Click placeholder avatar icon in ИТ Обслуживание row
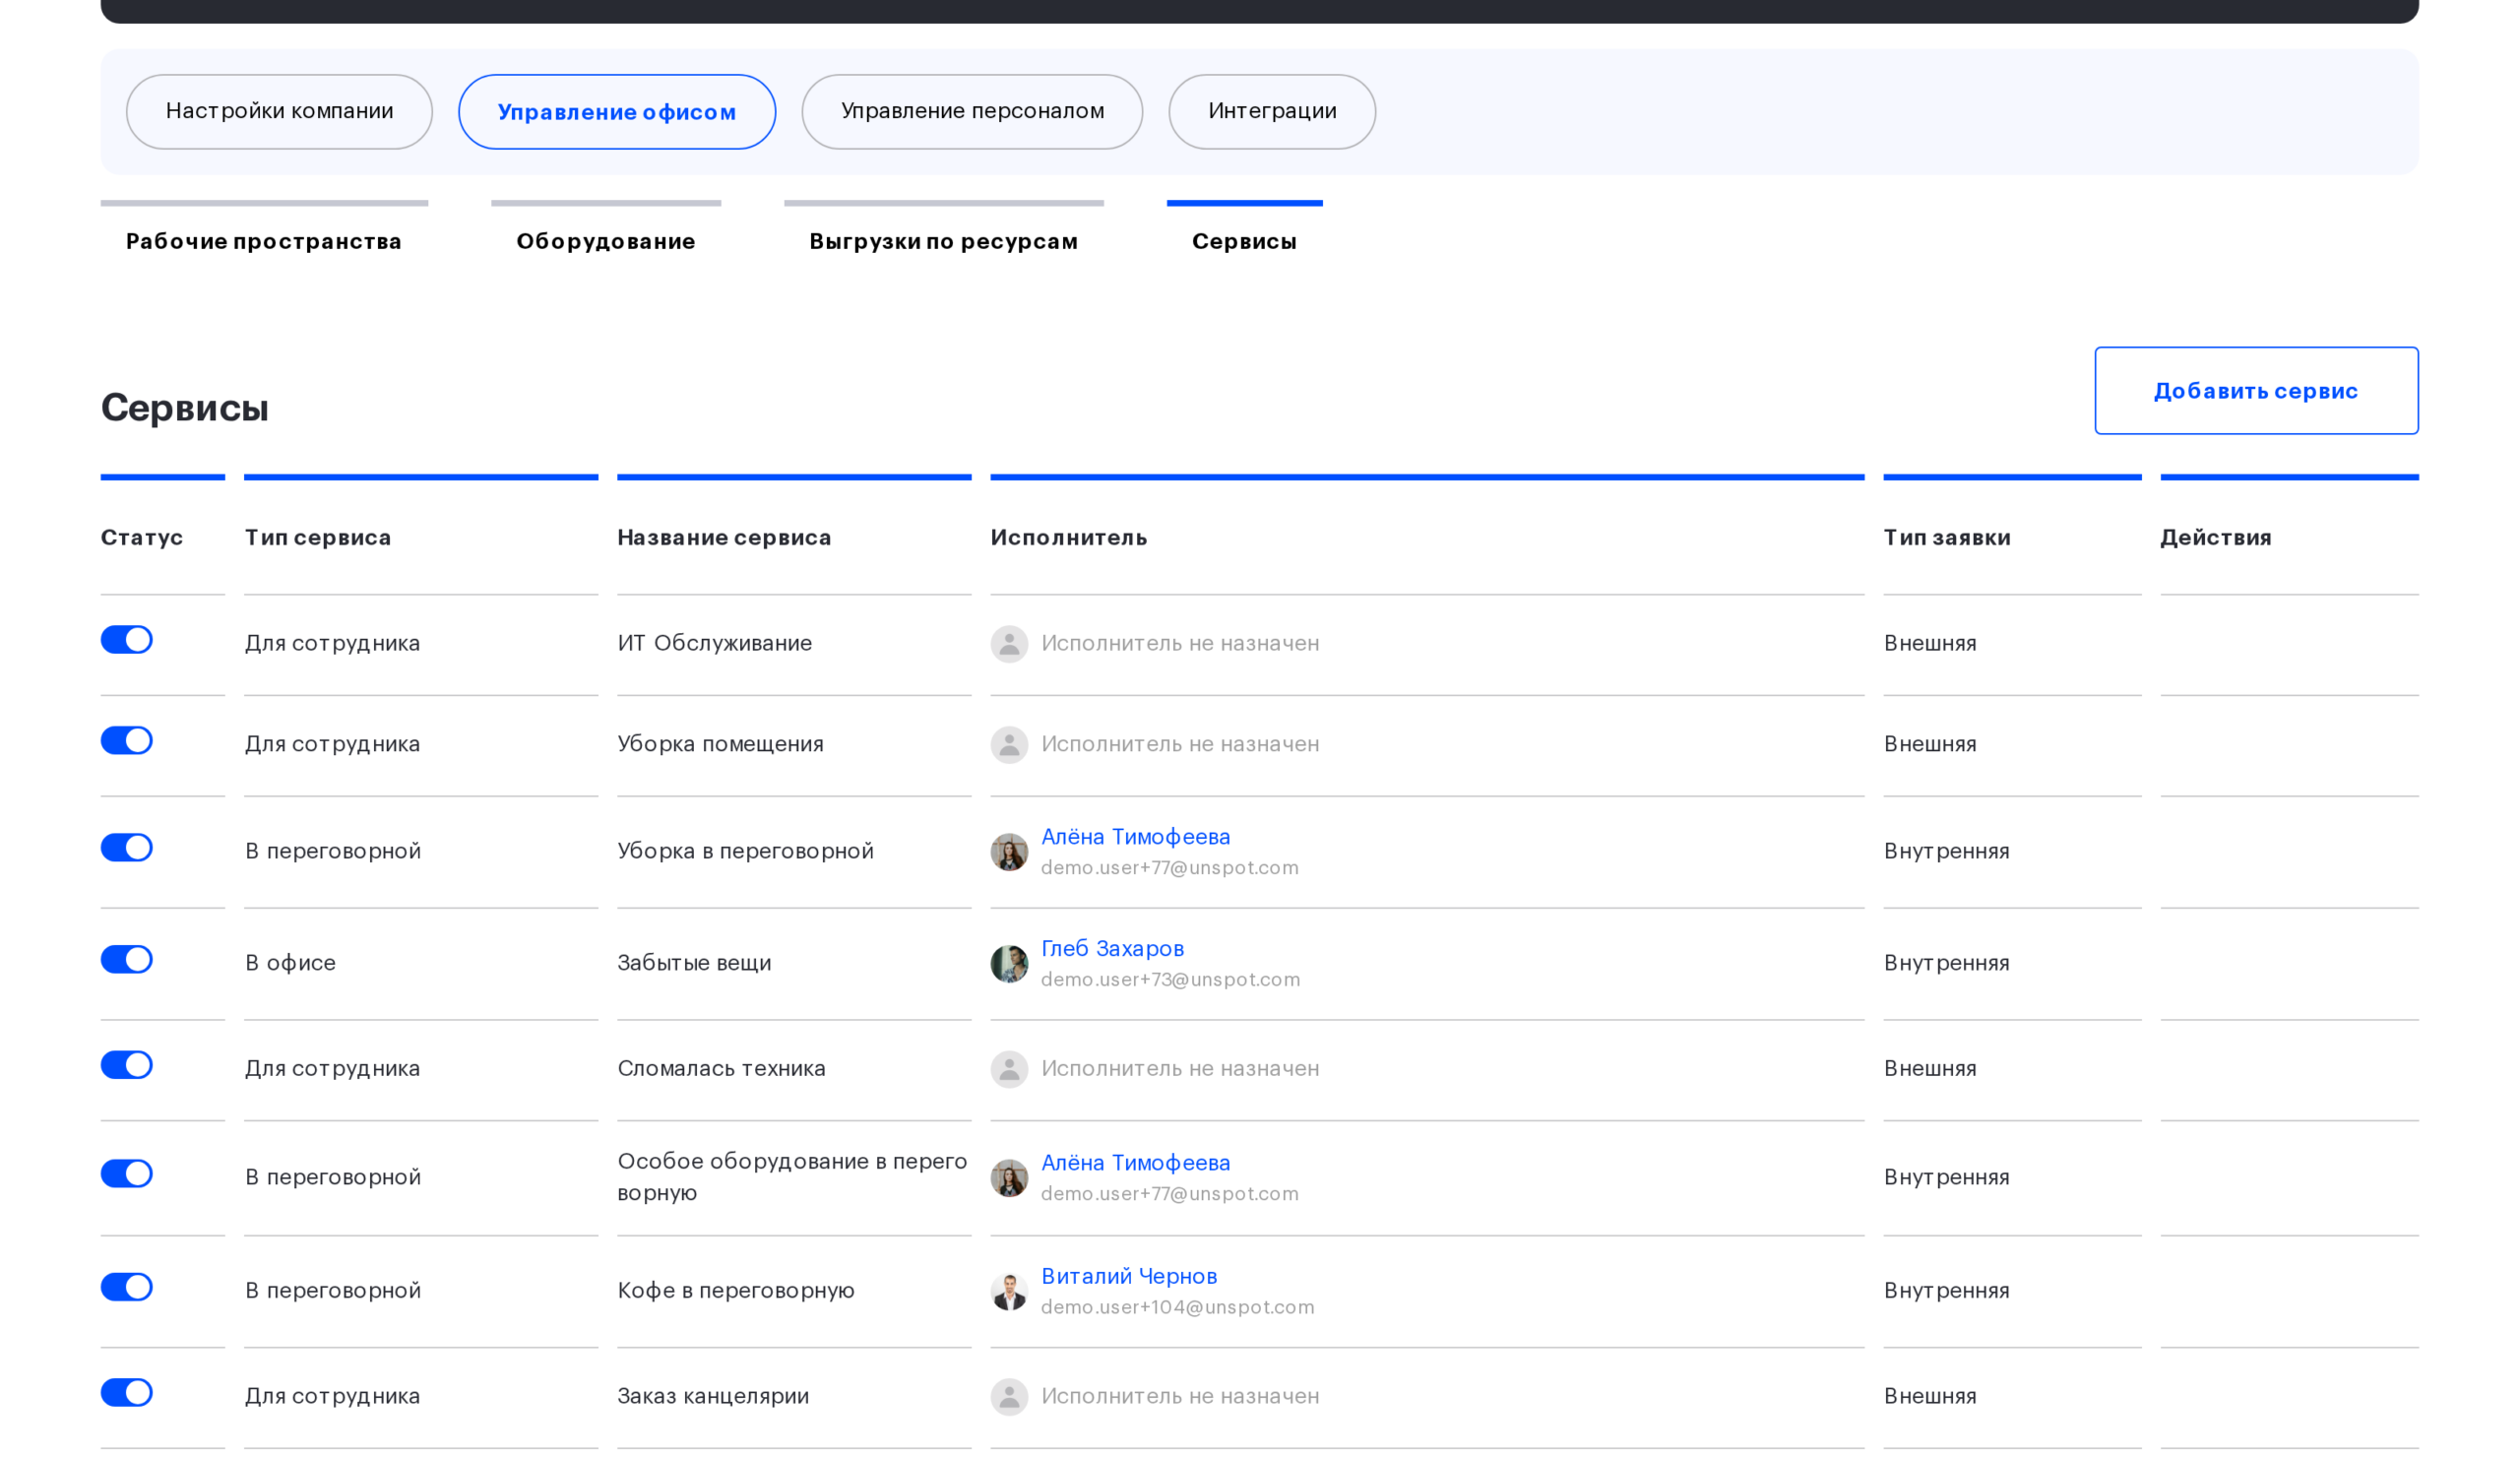2520x1457 pixels. coord(1009,644)
